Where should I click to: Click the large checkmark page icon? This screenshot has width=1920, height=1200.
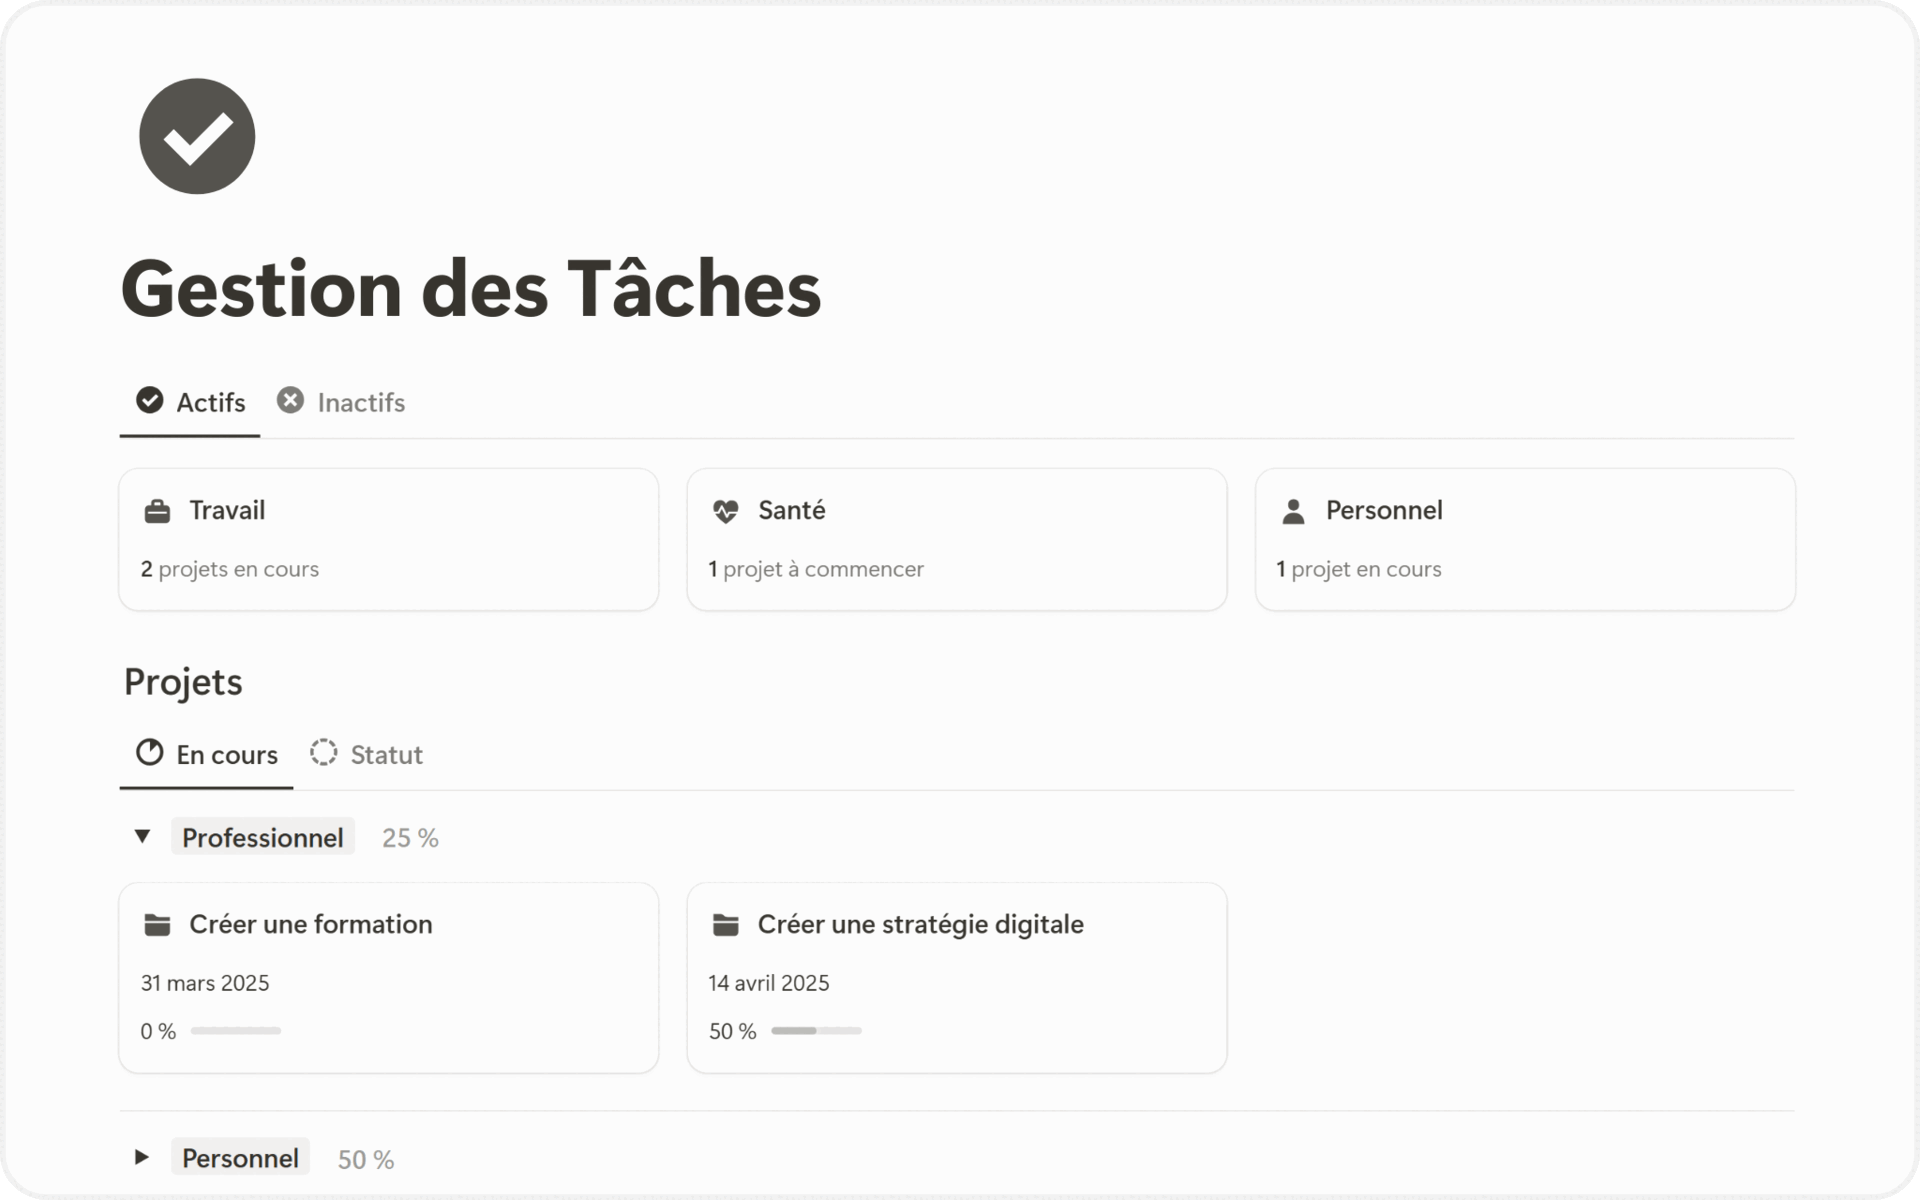(197, 136)
